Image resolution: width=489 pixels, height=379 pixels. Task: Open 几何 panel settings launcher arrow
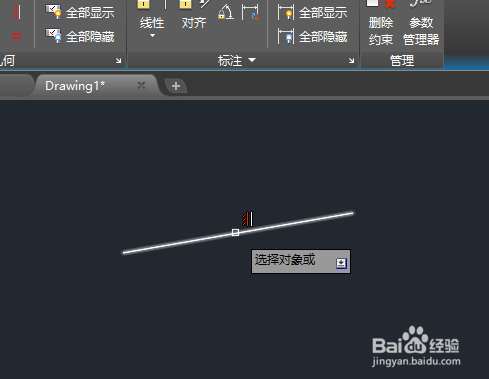tap(119, 61)
